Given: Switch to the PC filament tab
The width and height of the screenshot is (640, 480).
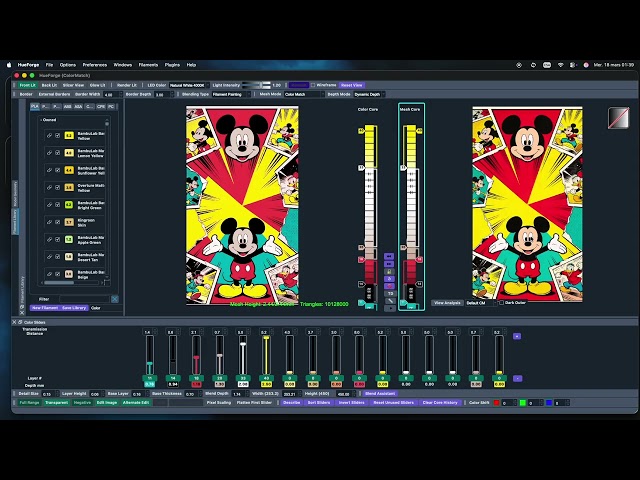Looking at the screenshot, I should (x=111, y=107).
